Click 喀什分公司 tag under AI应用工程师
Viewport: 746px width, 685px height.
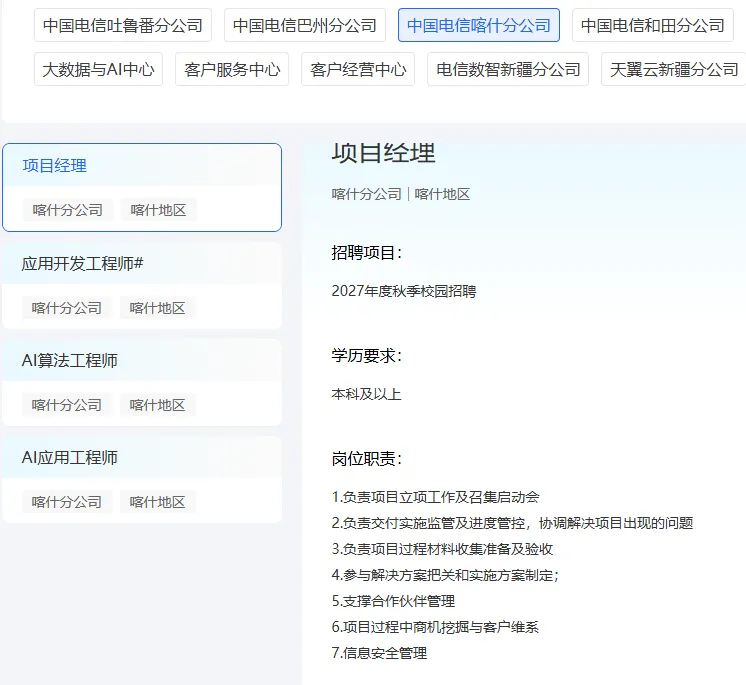(x=67, y=502)
